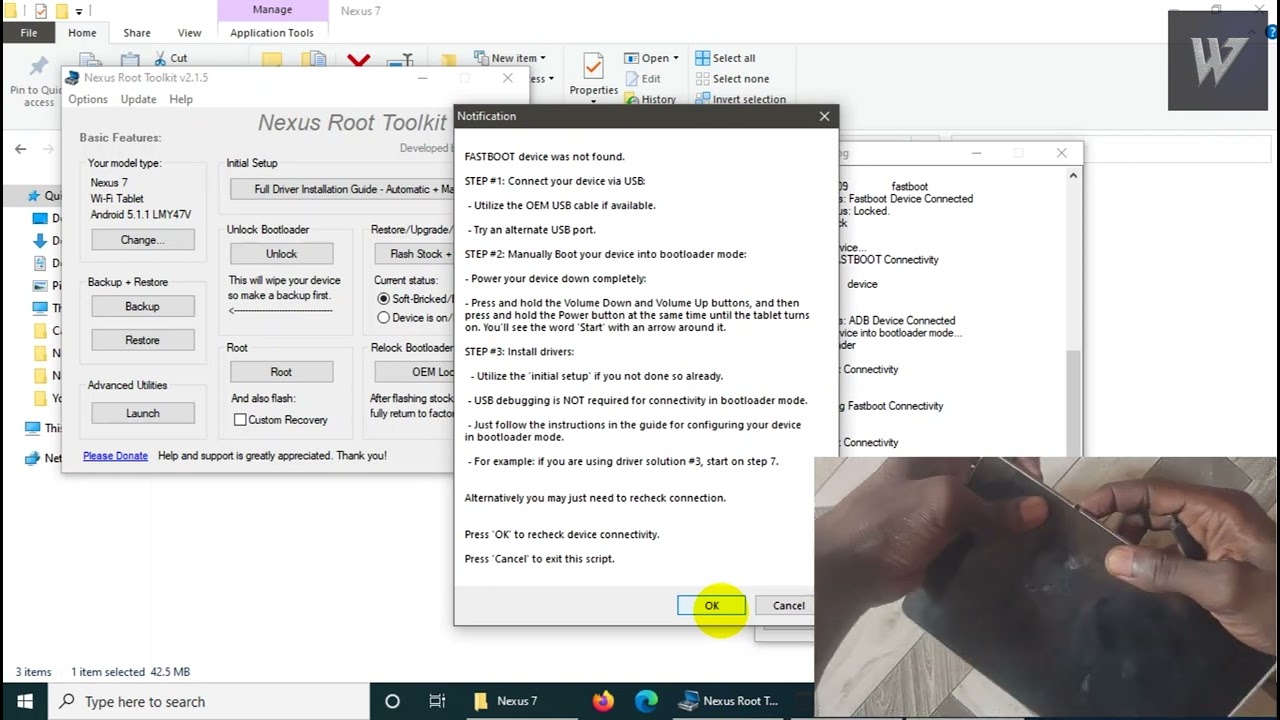Click the Root button
1280x720 pixels.
point(281,372)
